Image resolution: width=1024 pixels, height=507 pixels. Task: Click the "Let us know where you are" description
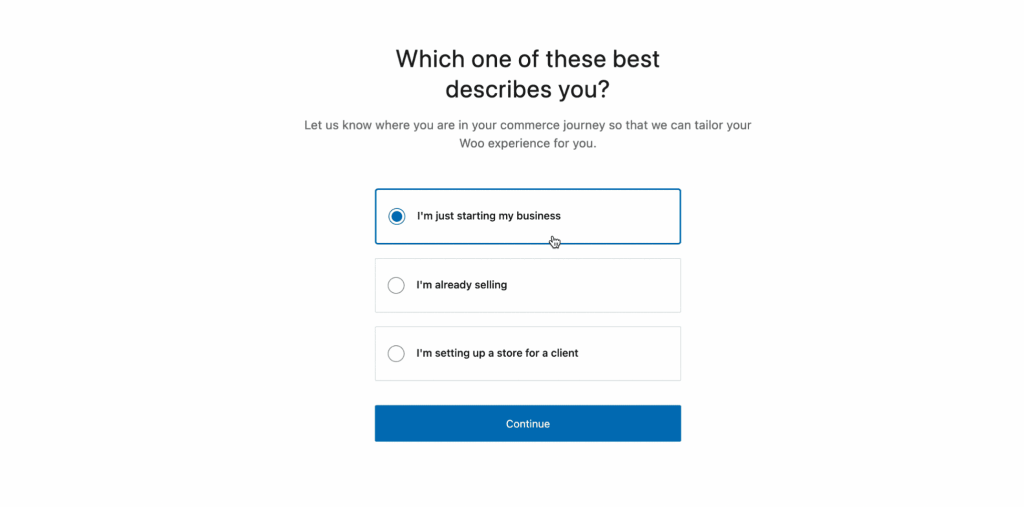[x=527, y=125]
